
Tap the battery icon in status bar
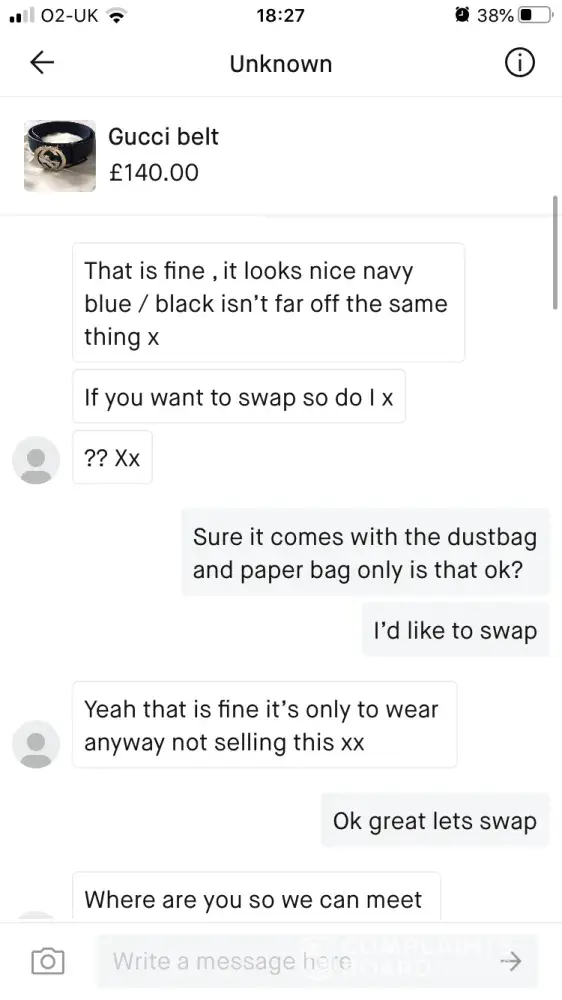(x=536, y=15)
